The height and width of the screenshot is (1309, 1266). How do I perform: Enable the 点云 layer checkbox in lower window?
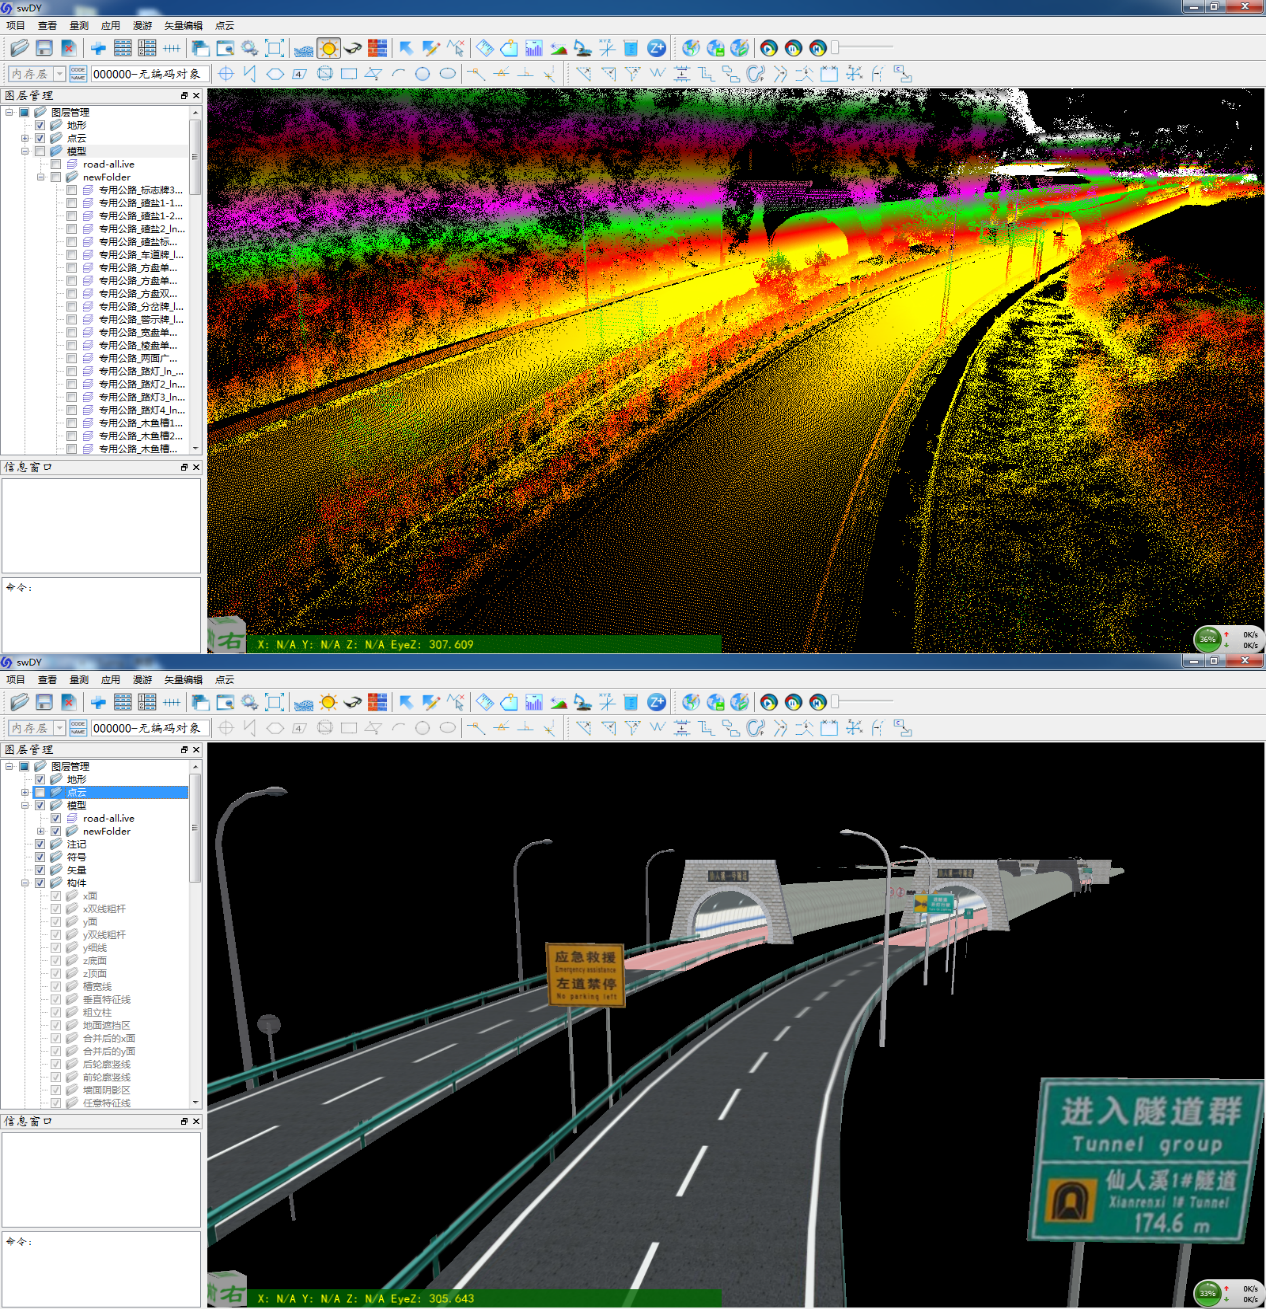[40, 792]
